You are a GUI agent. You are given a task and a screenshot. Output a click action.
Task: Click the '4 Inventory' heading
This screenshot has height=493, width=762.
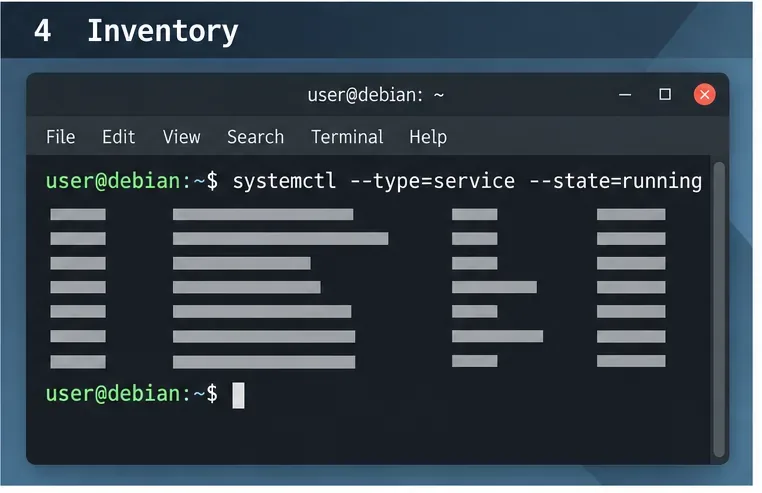click(136, 31)
